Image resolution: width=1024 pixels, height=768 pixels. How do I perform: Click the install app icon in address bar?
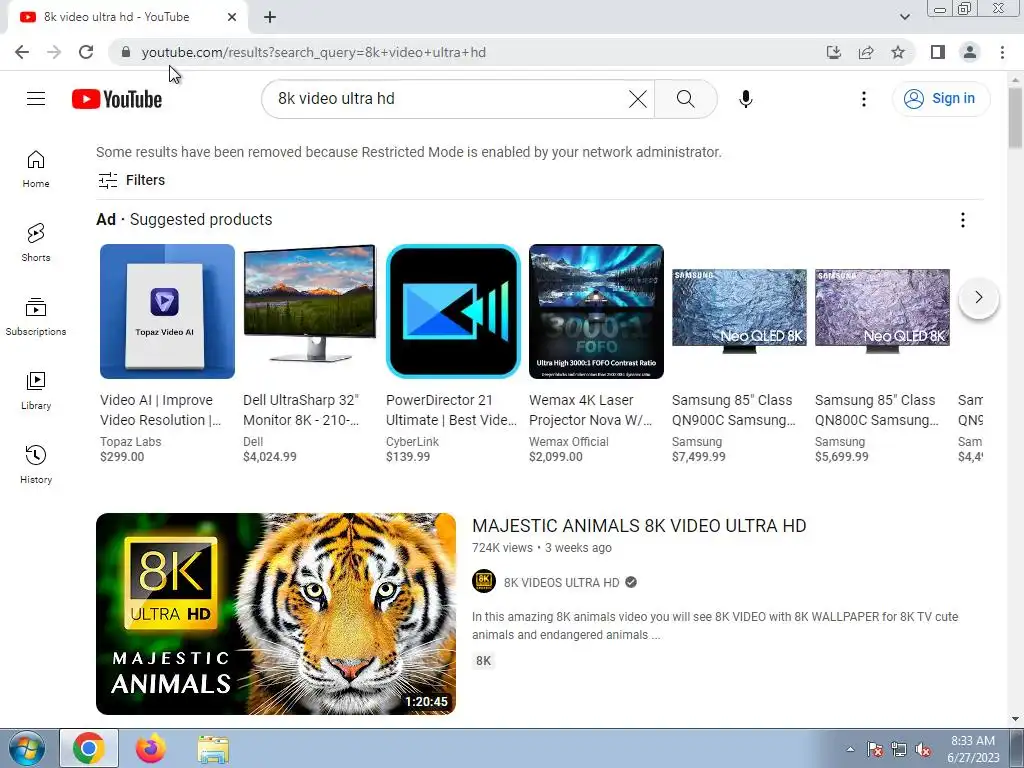(x=833, y=52)
